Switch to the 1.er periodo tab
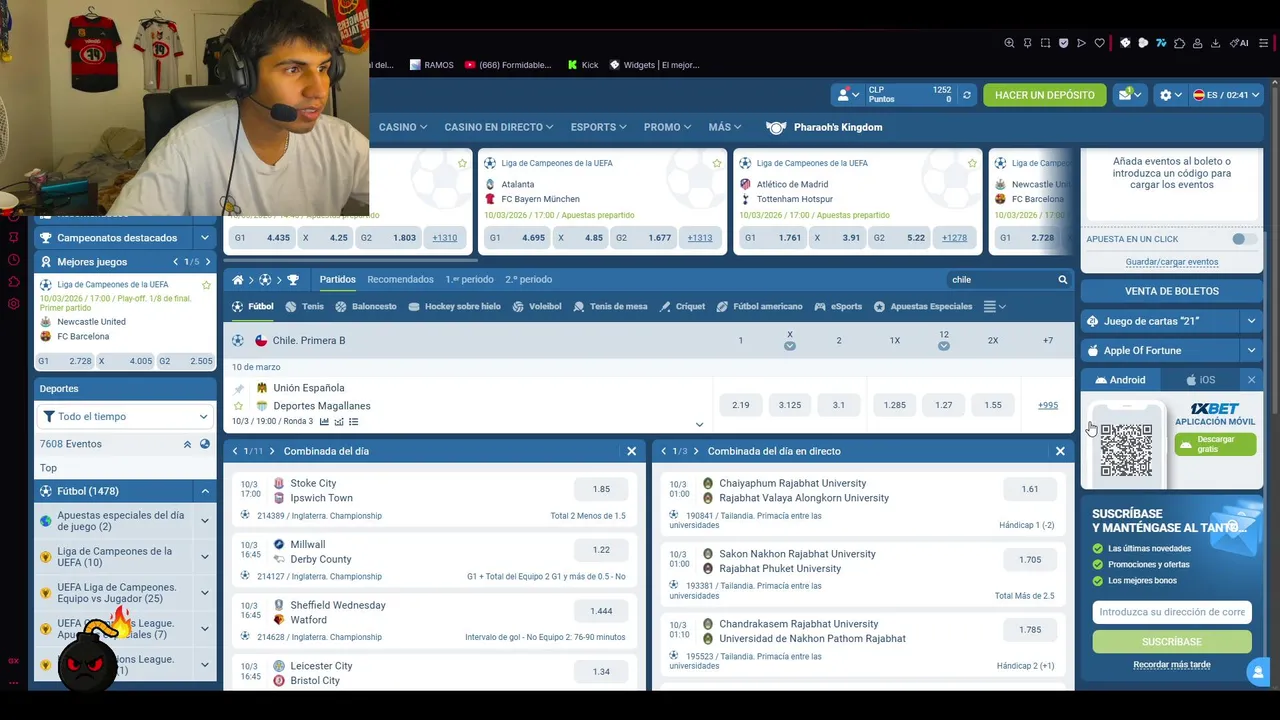Screen dimensions: 1280x720 469,280
